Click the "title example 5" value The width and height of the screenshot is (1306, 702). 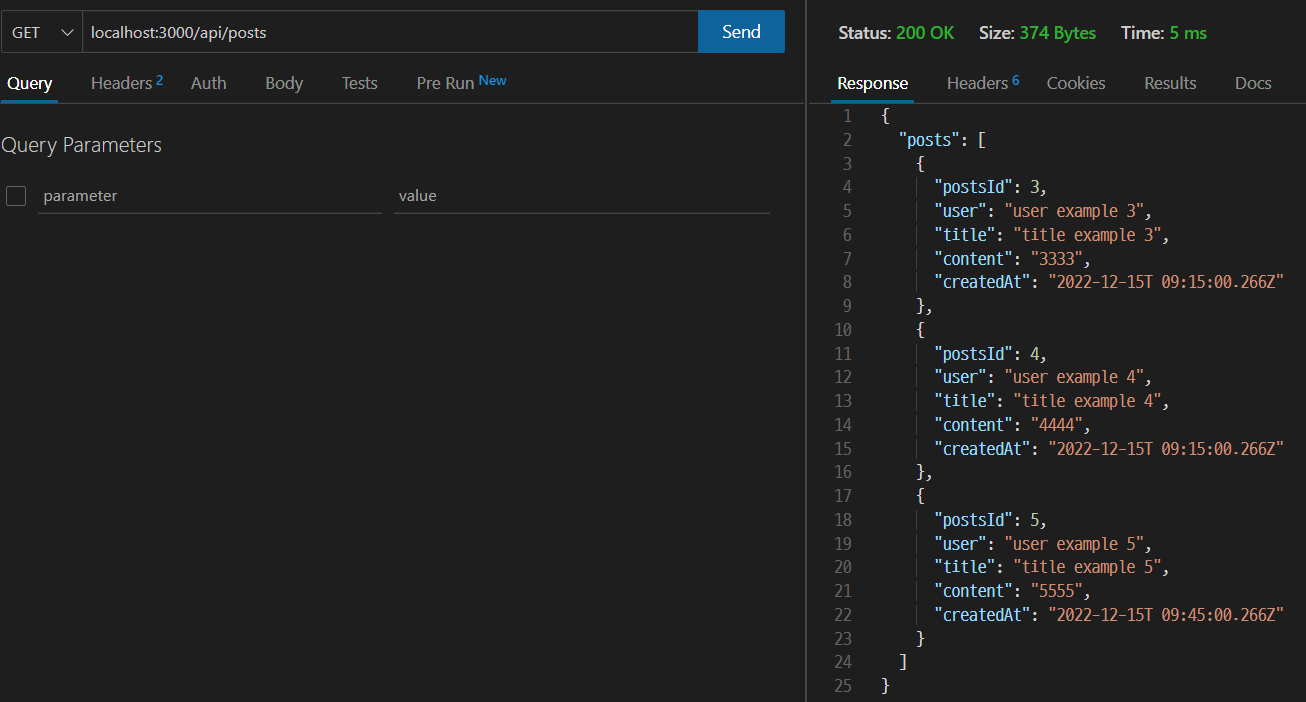[x=1087, y=567]
